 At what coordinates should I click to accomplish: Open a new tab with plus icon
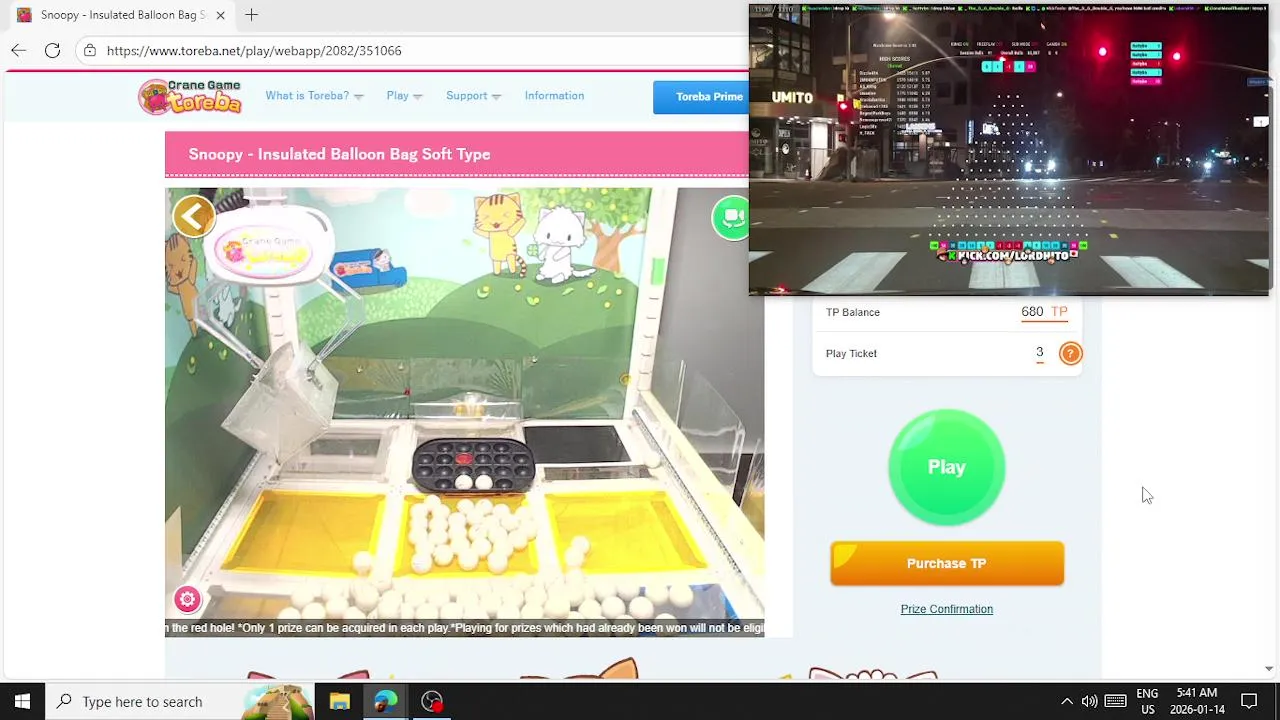252,15
